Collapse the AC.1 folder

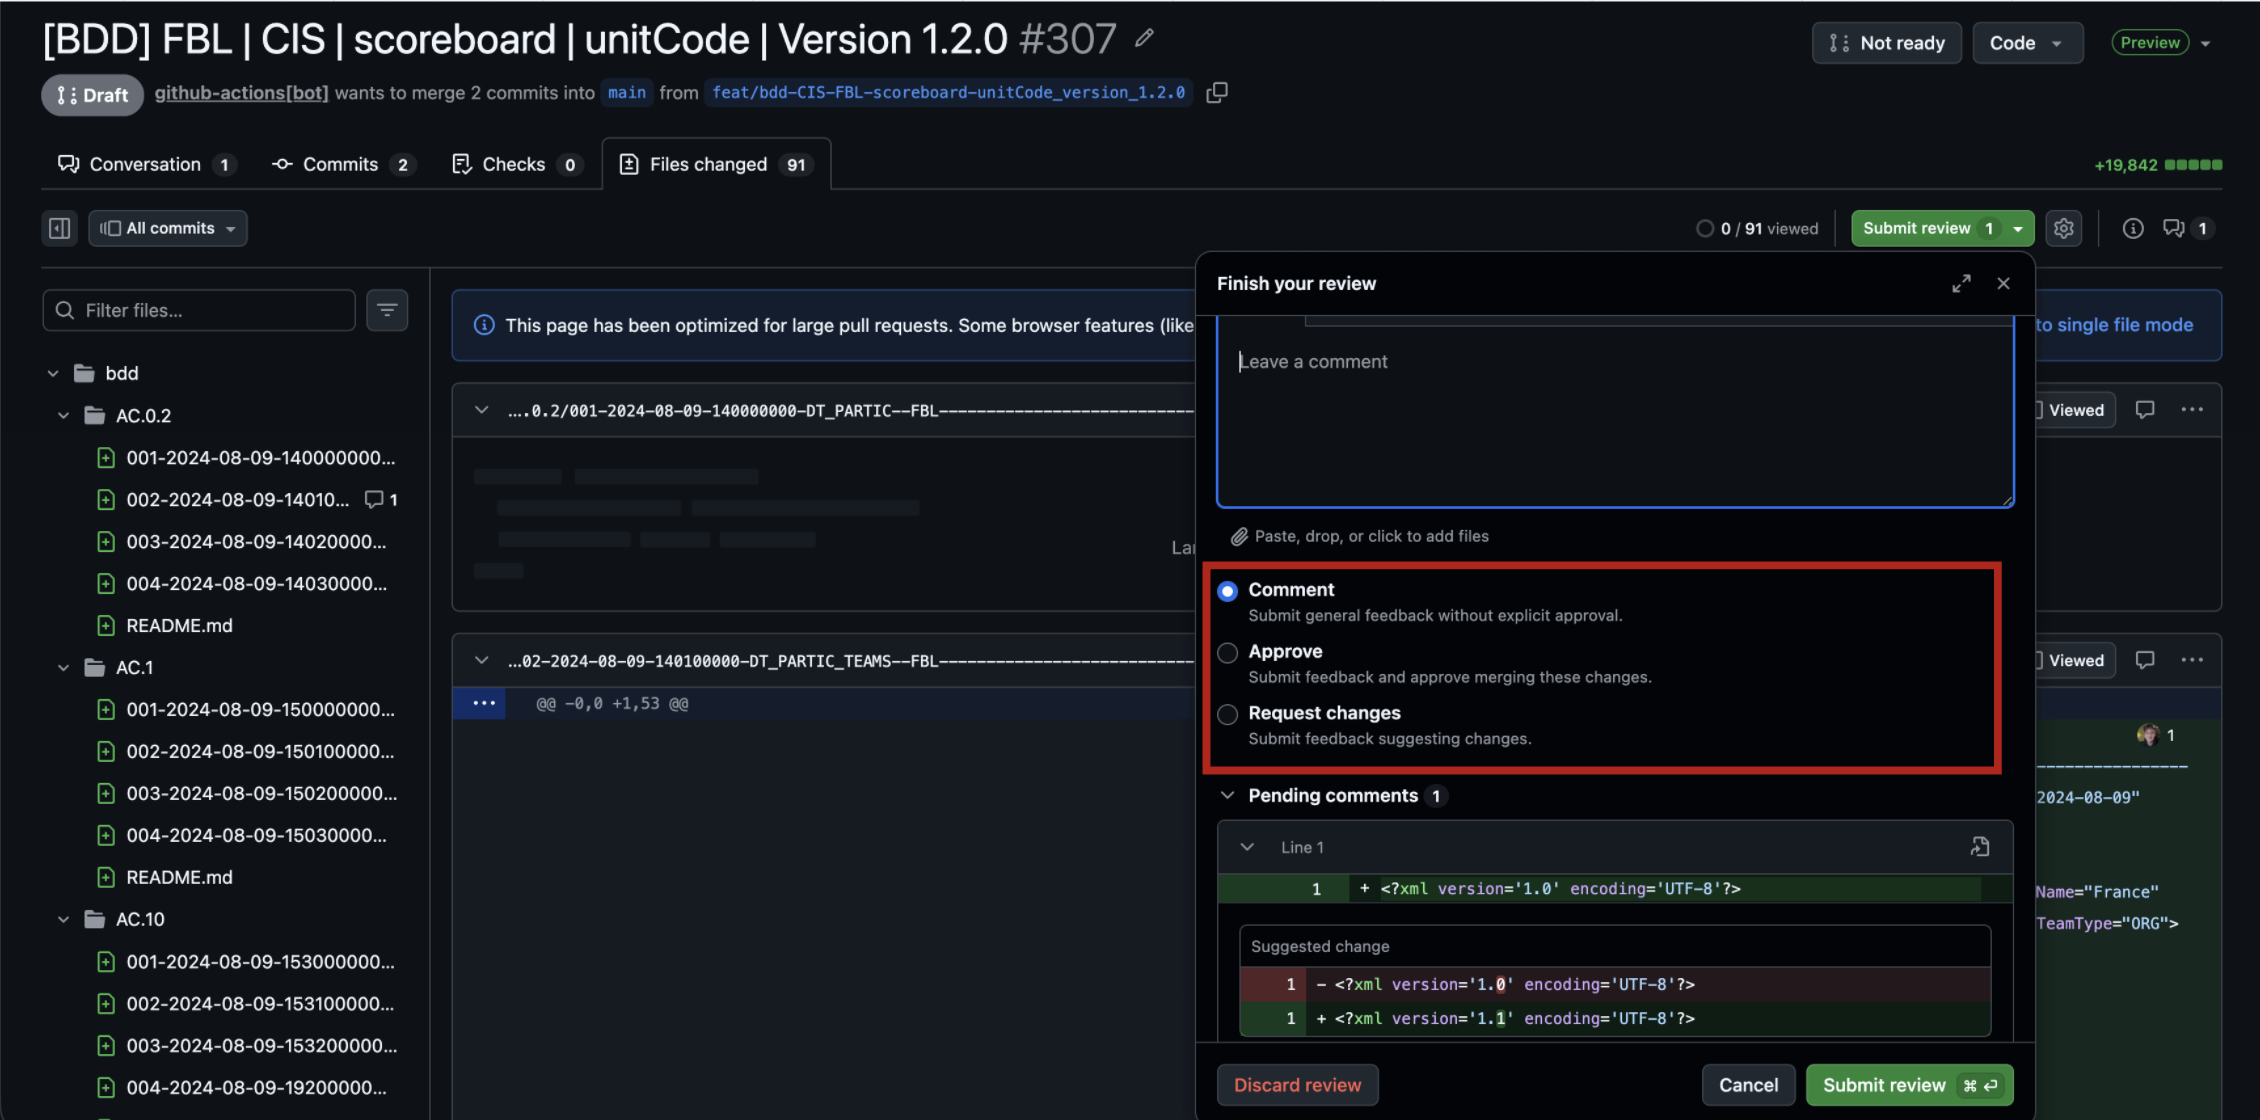[63, 667]
